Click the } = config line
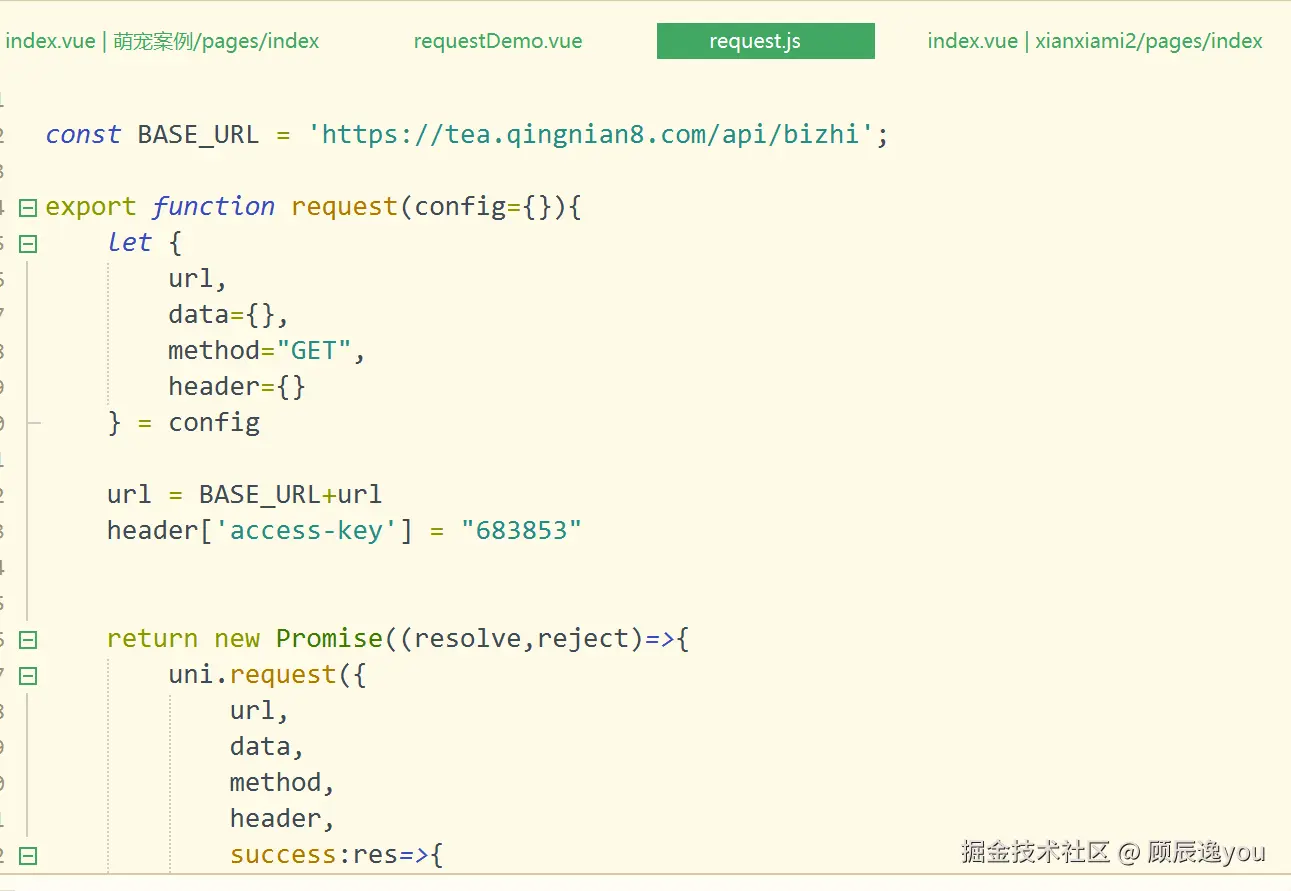 click(x=184, y=422)
